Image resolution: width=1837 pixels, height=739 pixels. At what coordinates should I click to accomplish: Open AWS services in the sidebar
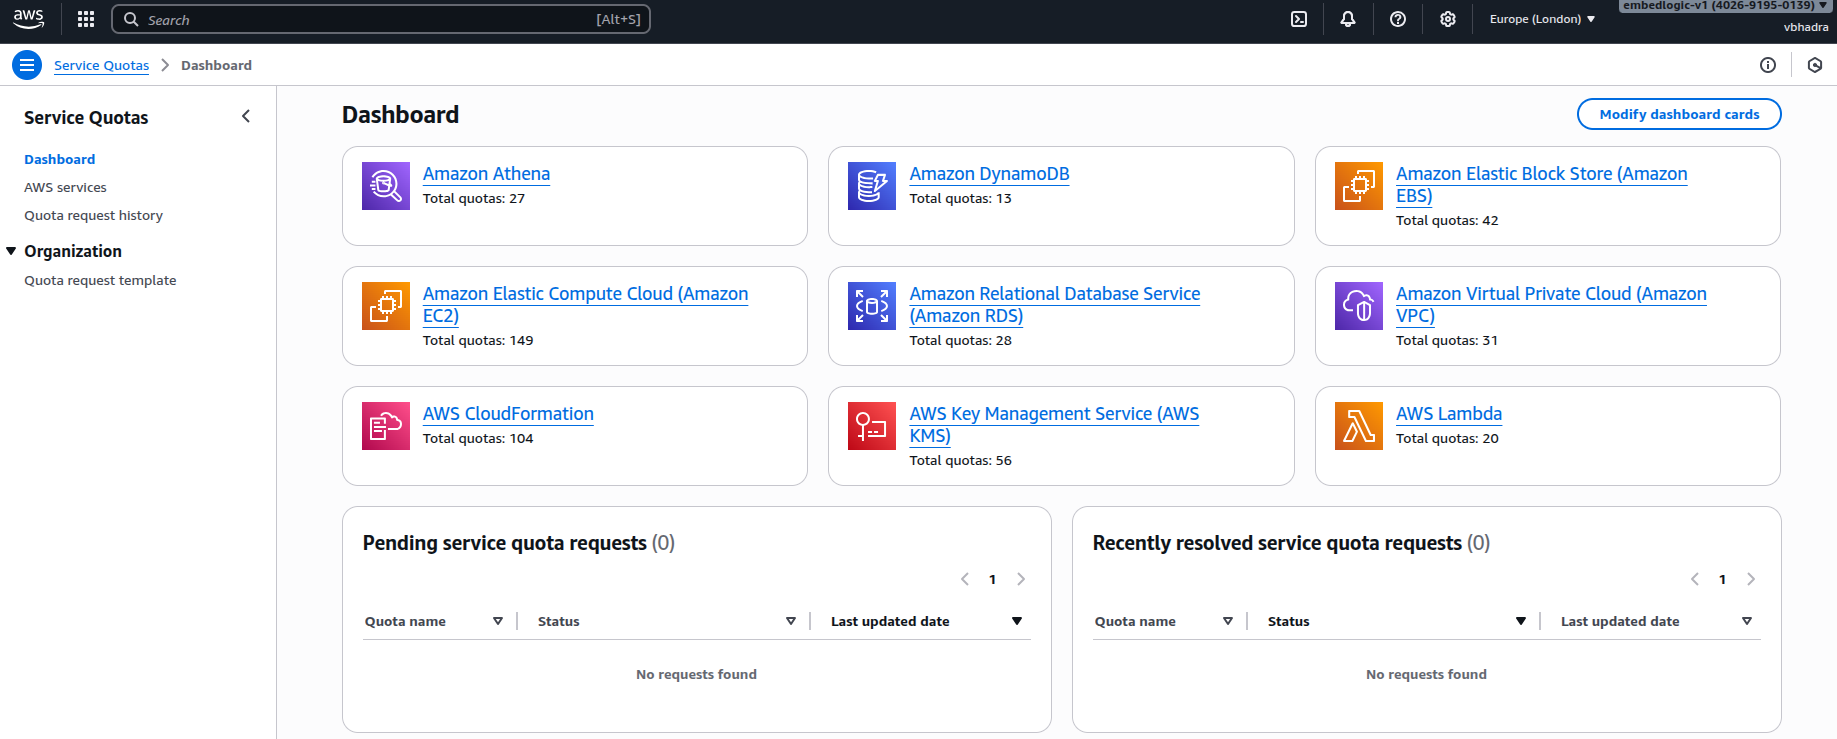pyautogui.click(x=65, y=187)
